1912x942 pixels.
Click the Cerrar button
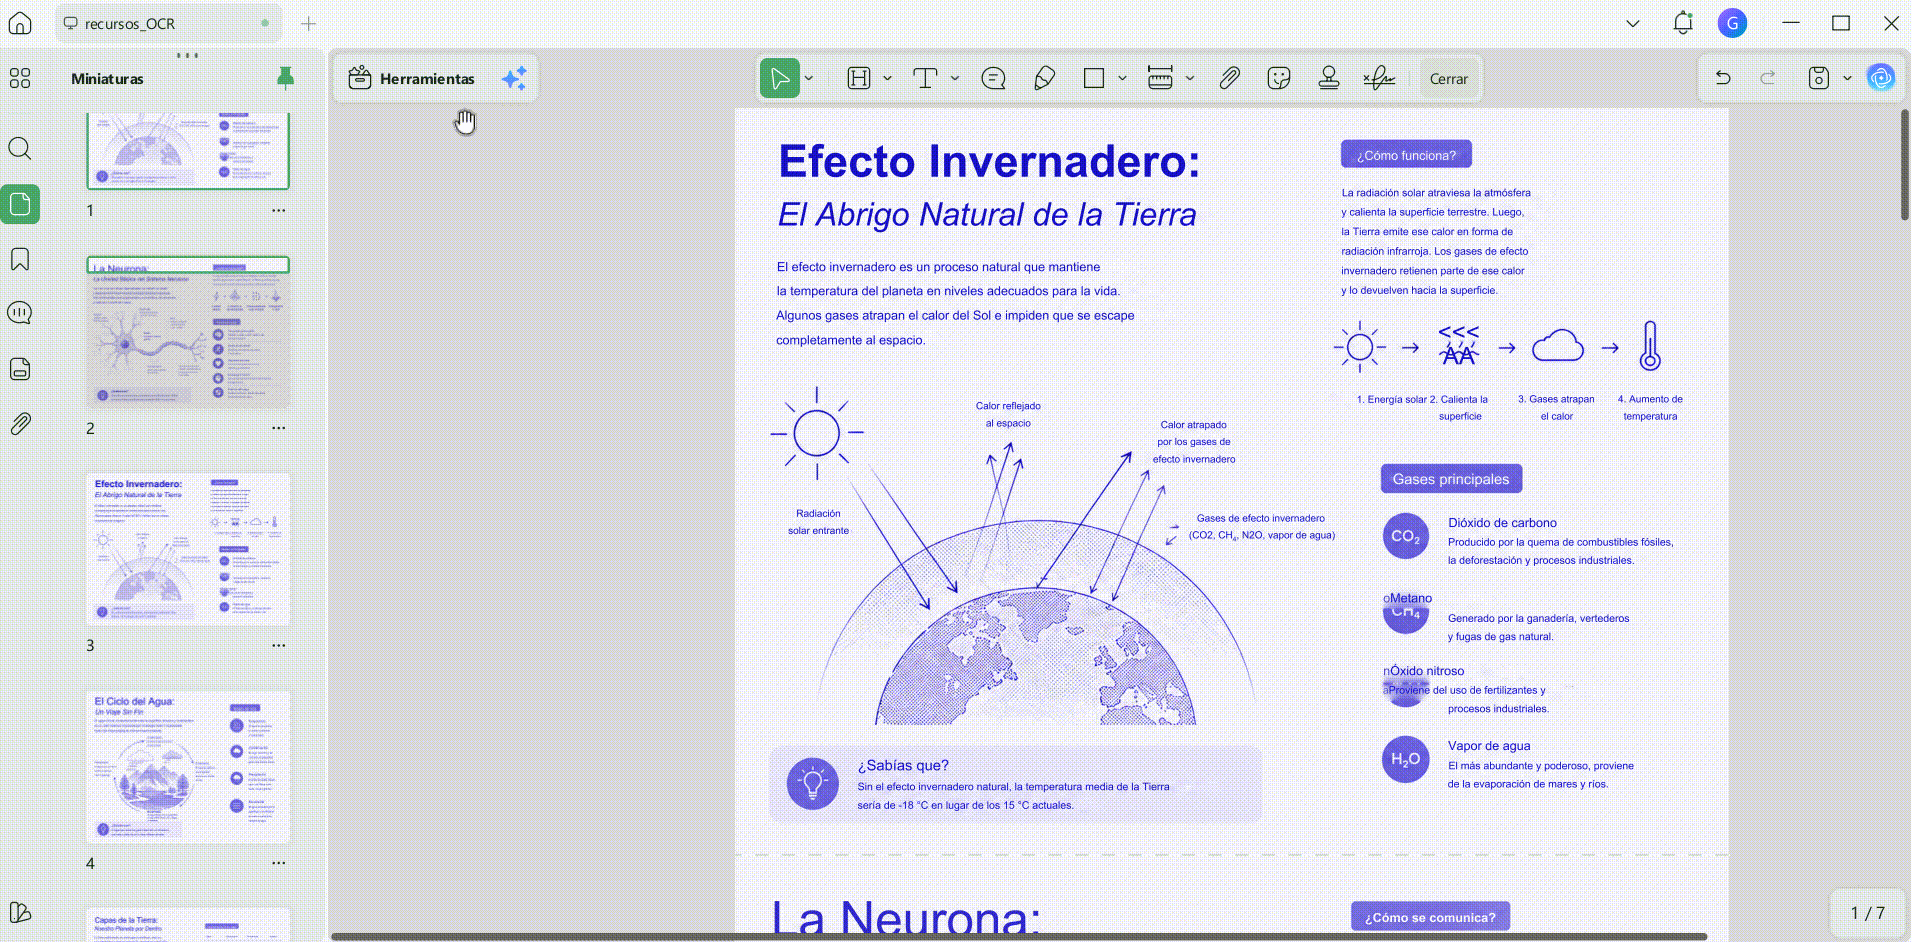pos(1448,79)
